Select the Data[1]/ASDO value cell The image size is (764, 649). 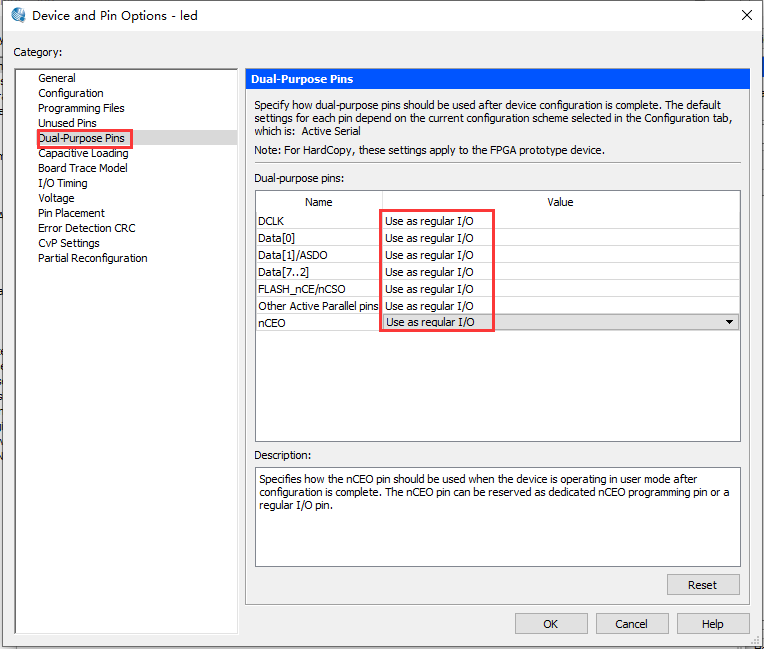560,255
